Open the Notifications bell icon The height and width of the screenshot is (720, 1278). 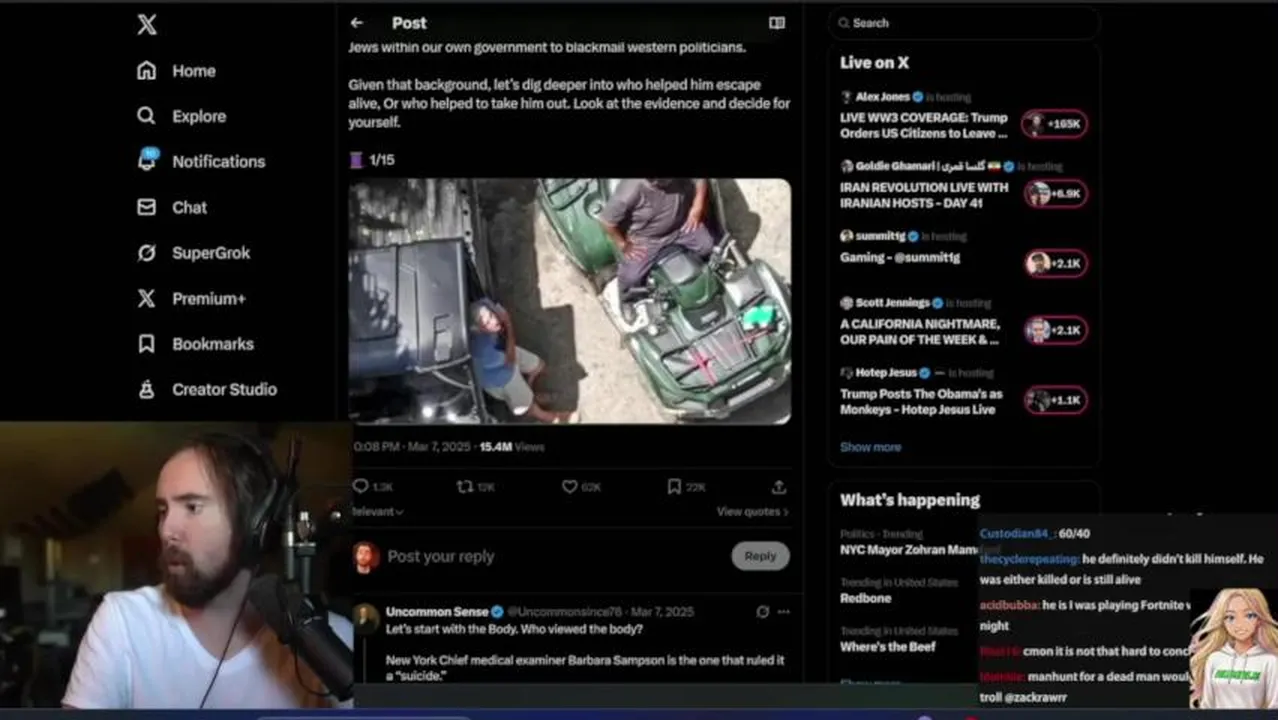click(x=147, y=160)
